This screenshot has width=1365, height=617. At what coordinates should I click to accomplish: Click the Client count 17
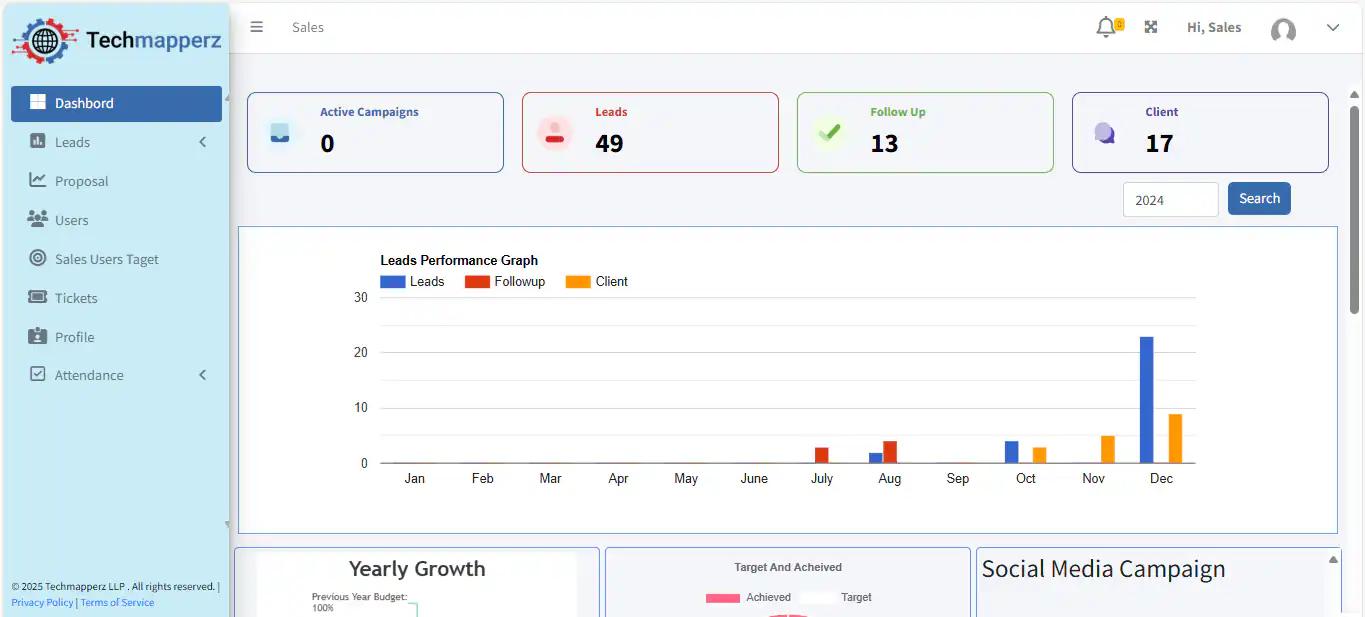click(1159, 144)
